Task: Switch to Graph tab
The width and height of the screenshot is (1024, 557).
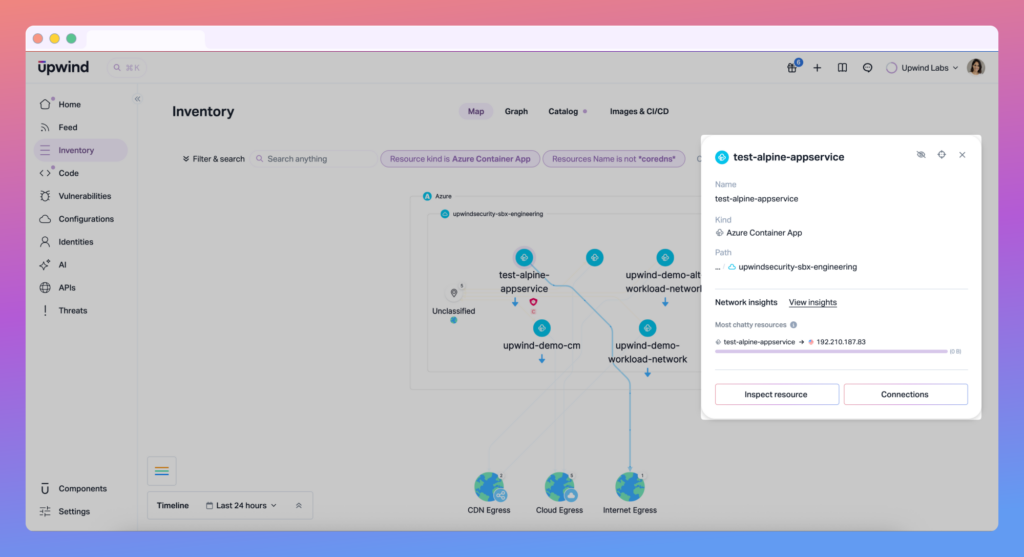Action: (516, 112)
